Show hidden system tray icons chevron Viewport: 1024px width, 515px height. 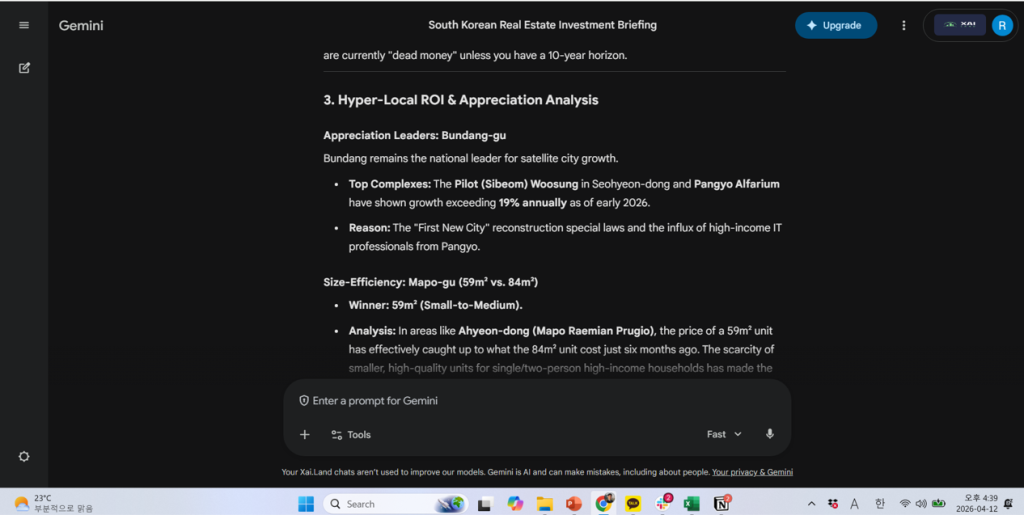click(811, 504)
